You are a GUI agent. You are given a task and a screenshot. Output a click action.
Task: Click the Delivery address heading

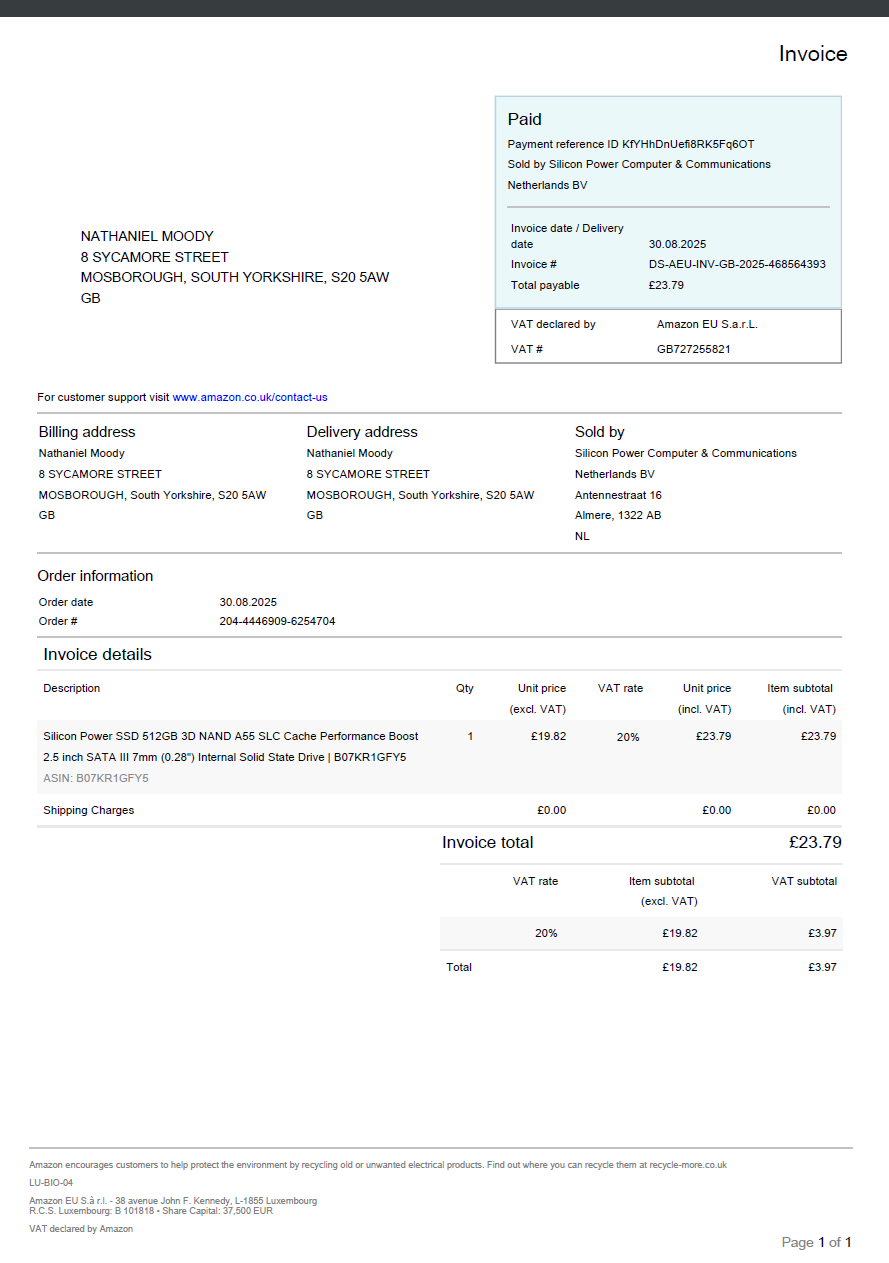(362, 432)
